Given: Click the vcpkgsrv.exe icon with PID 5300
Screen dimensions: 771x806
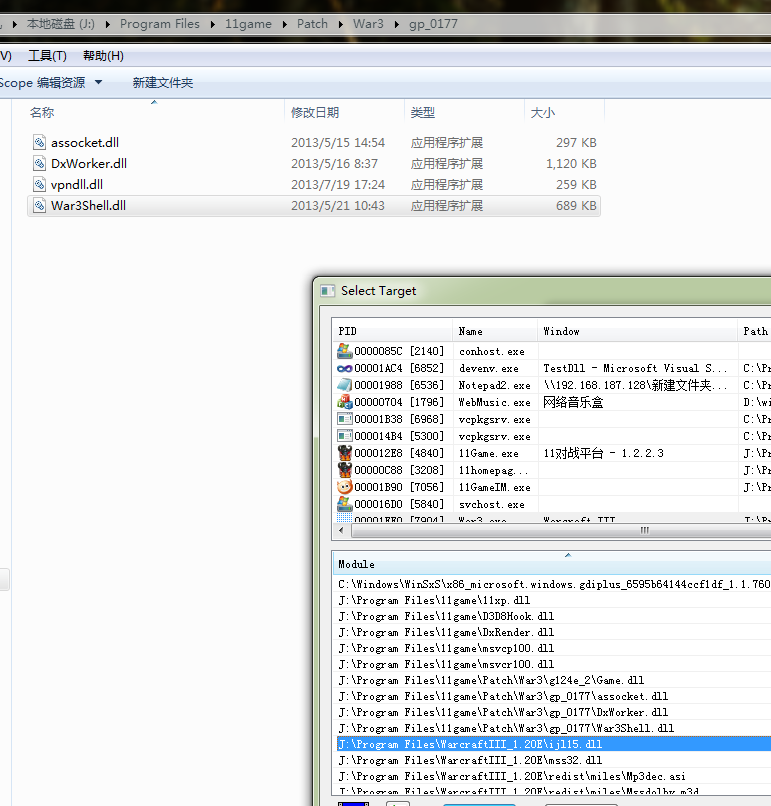Looking at the screenshot, I should 344,436.
